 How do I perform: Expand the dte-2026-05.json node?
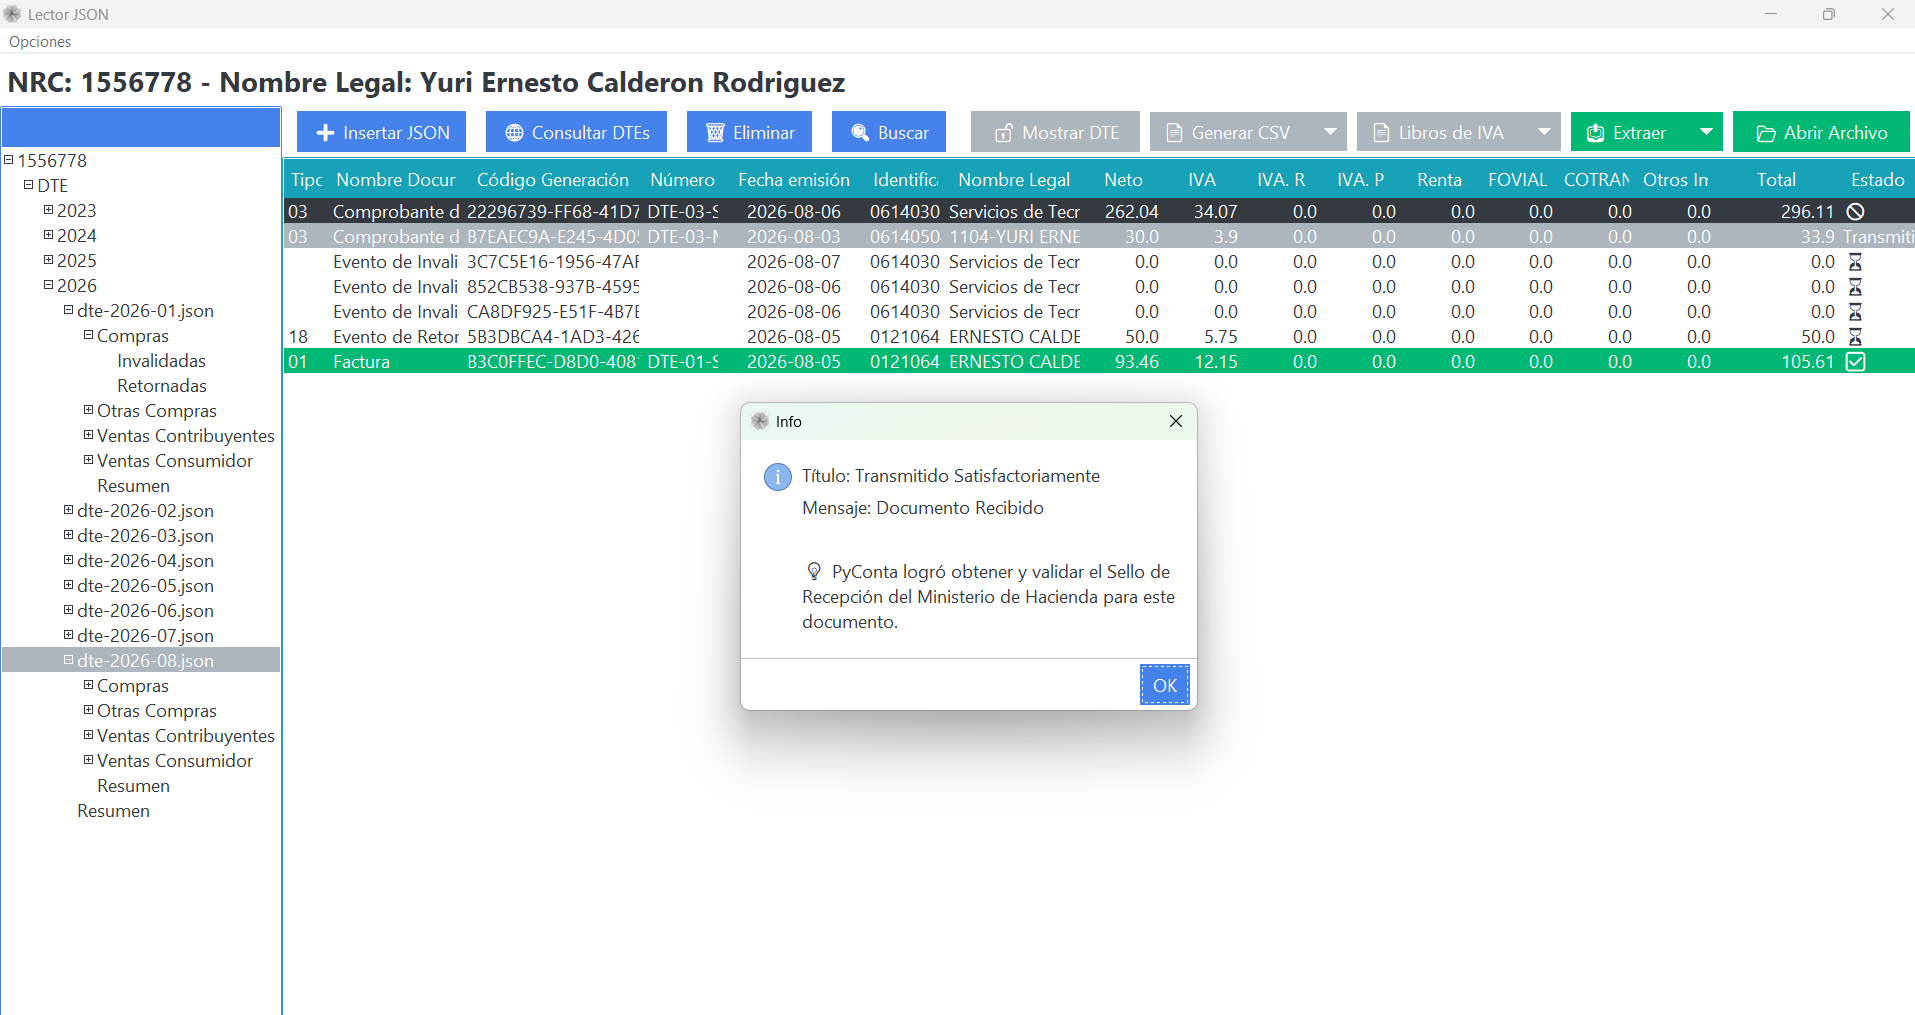[68, 585]
